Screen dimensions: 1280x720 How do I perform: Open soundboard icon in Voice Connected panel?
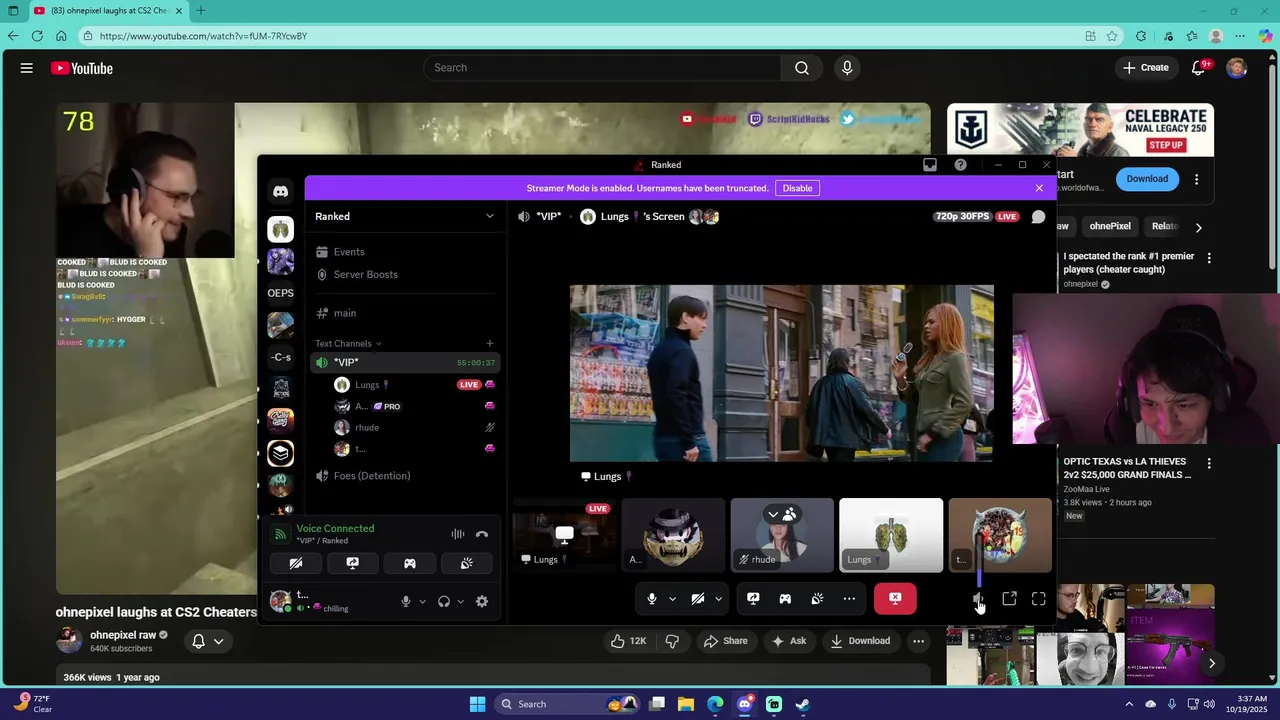coord(467,563)
